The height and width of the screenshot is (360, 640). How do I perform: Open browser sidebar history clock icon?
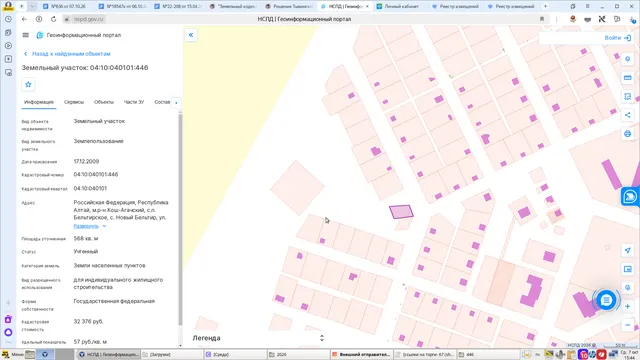coord(8,19)
